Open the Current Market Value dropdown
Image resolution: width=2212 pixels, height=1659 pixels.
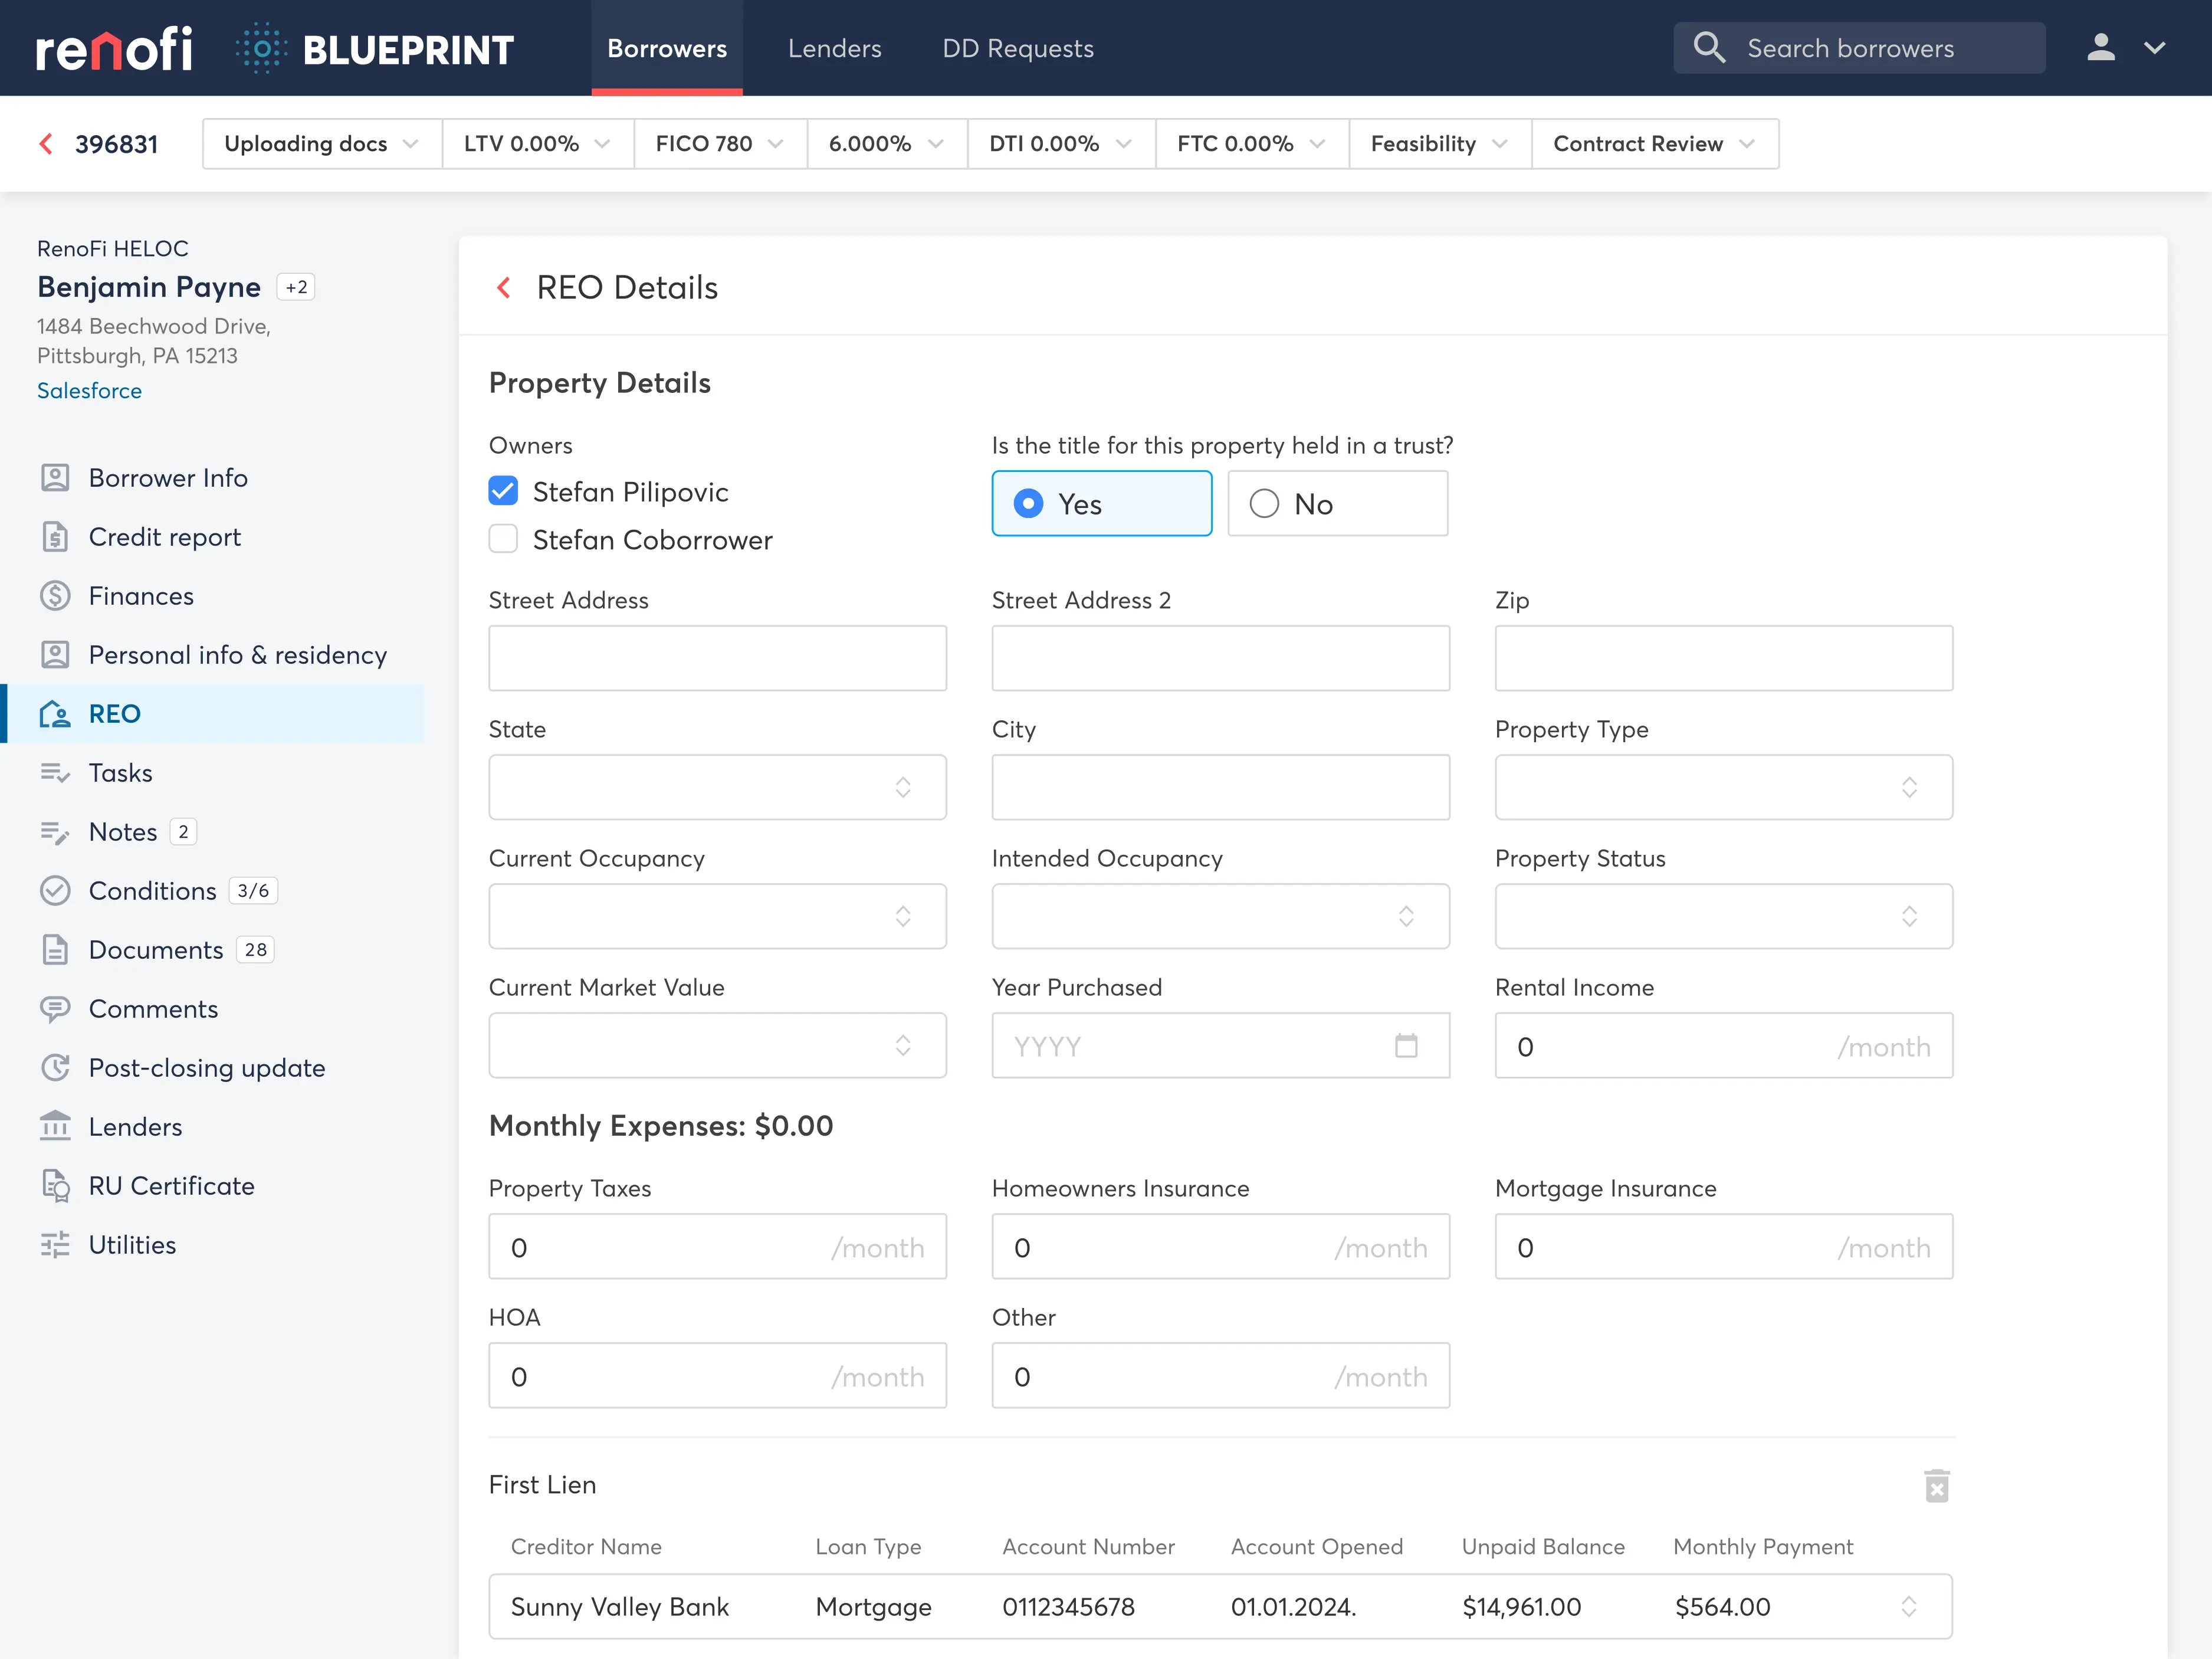(717, 1045)
